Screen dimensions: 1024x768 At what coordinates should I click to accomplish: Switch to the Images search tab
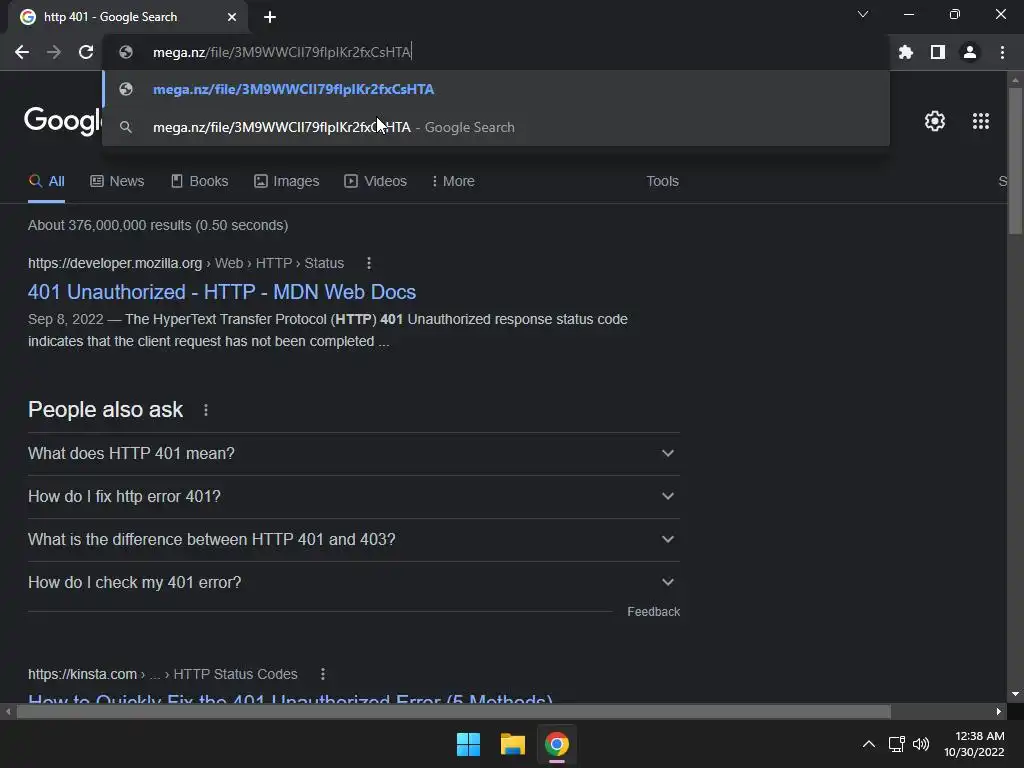[x=287, y=181]
